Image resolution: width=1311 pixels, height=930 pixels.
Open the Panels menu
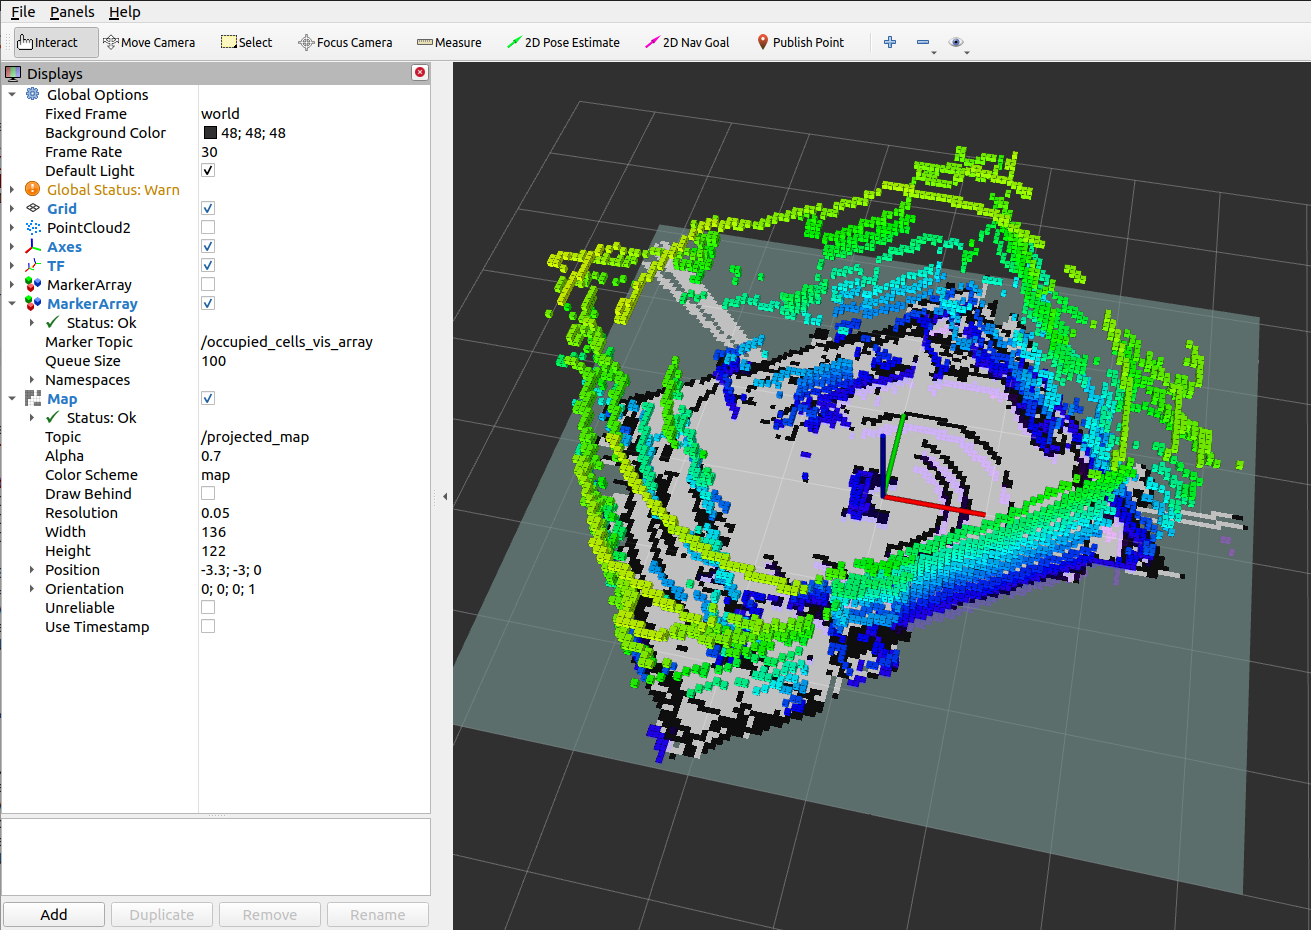coord(72,11)
